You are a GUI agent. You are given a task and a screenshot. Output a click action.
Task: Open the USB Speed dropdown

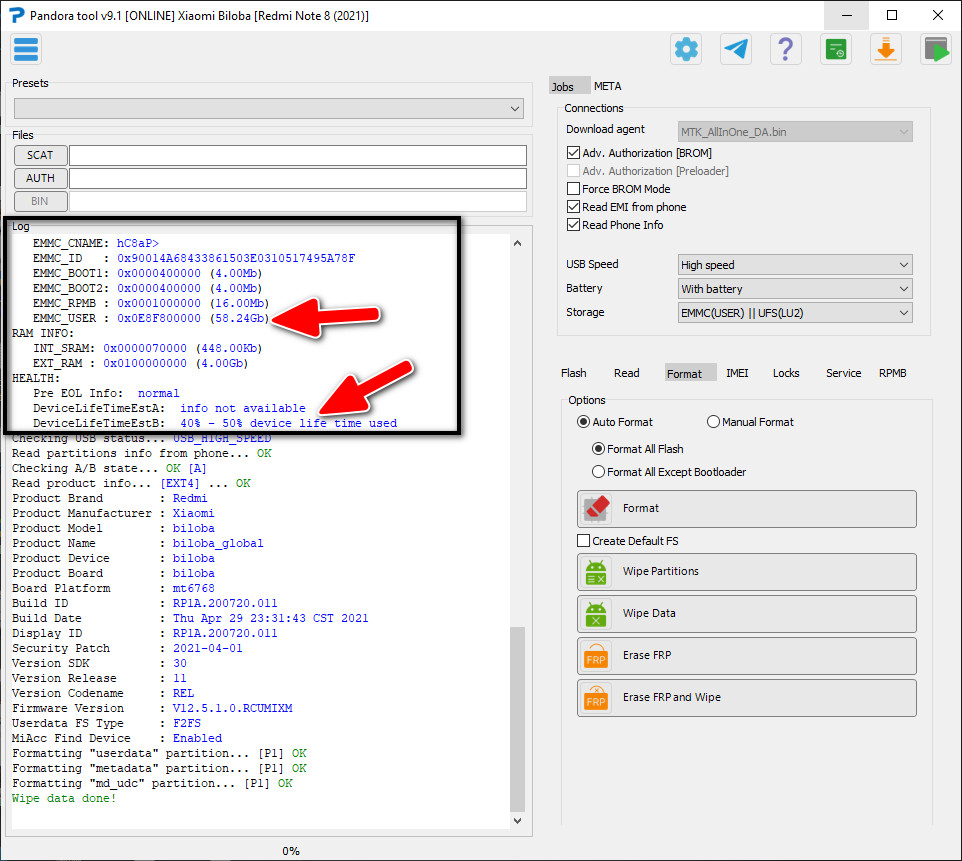coord(795,265)
